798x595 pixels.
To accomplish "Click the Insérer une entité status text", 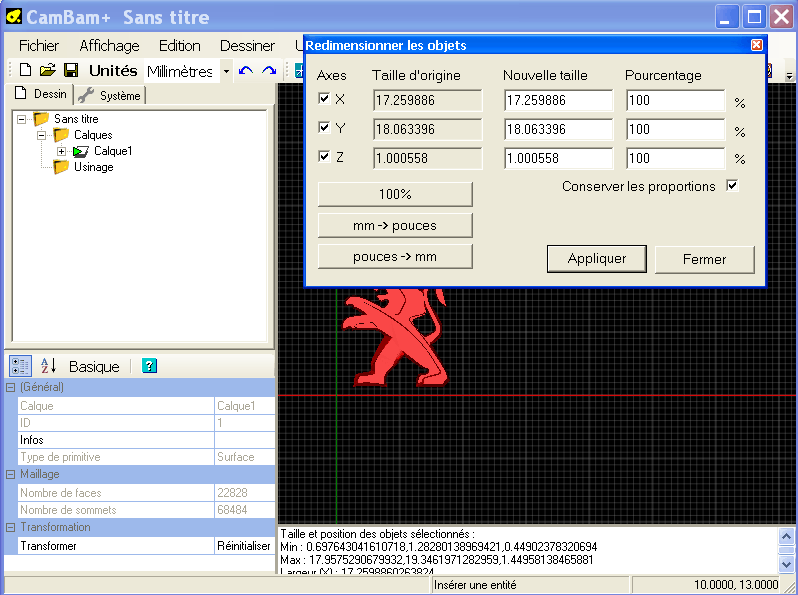I will [475, 585].
